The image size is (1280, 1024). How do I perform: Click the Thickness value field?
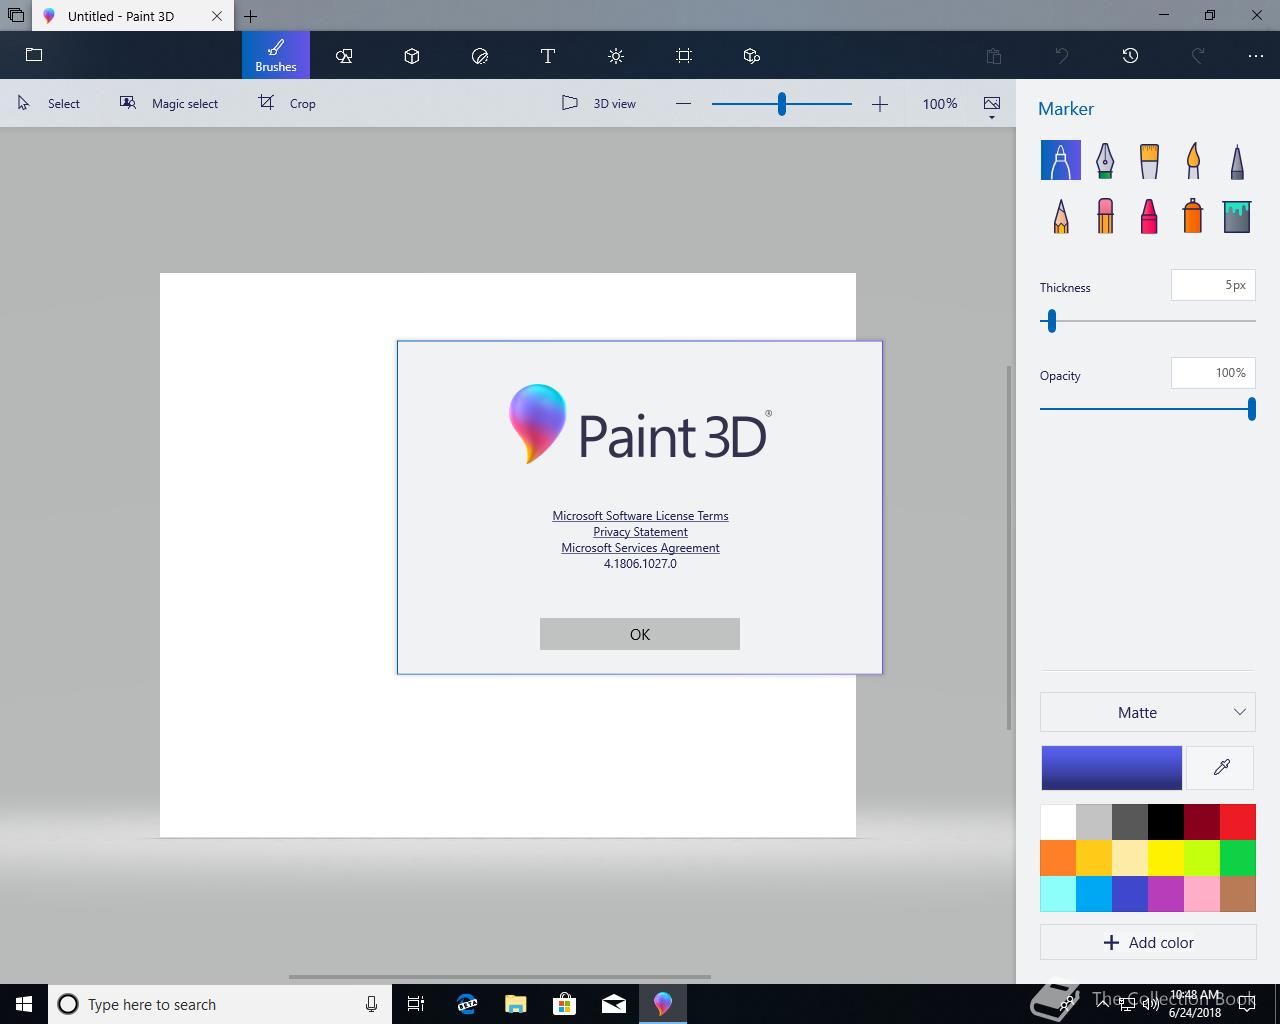coord(1213,285)
